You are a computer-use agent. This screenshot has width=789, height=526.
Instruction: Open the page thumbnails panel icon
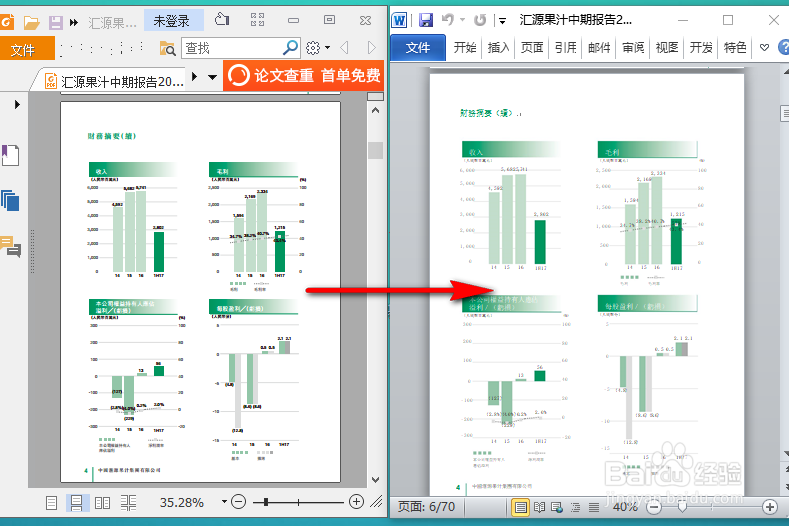coord(10,200)
